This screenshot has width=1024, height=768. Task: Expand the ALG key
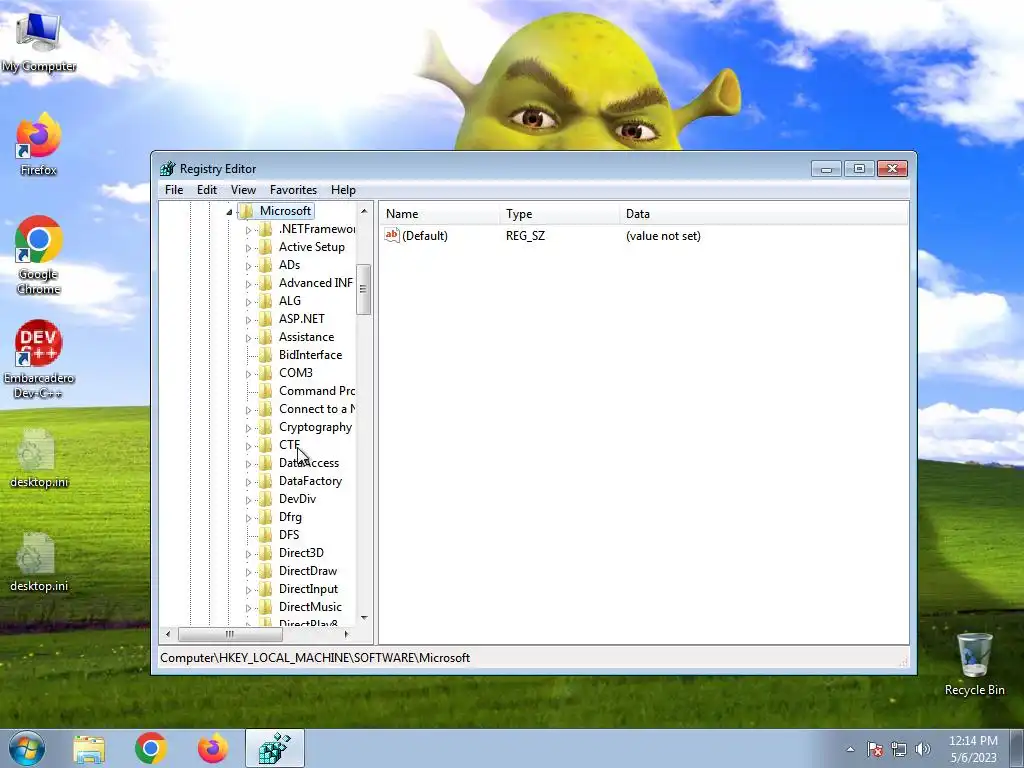click(248, 302)
